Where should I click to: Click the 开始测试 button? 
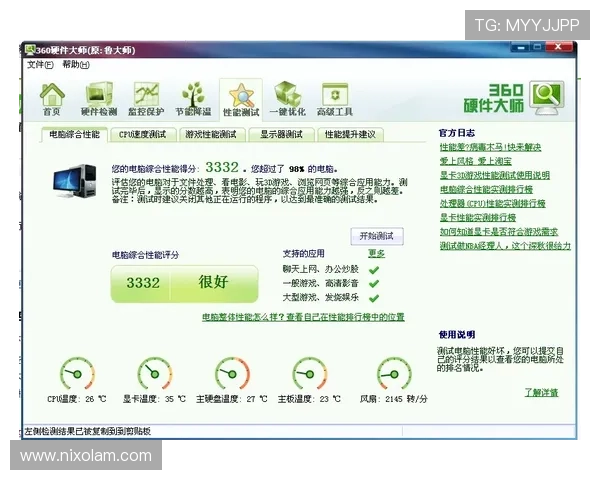(x=377, y=236)
